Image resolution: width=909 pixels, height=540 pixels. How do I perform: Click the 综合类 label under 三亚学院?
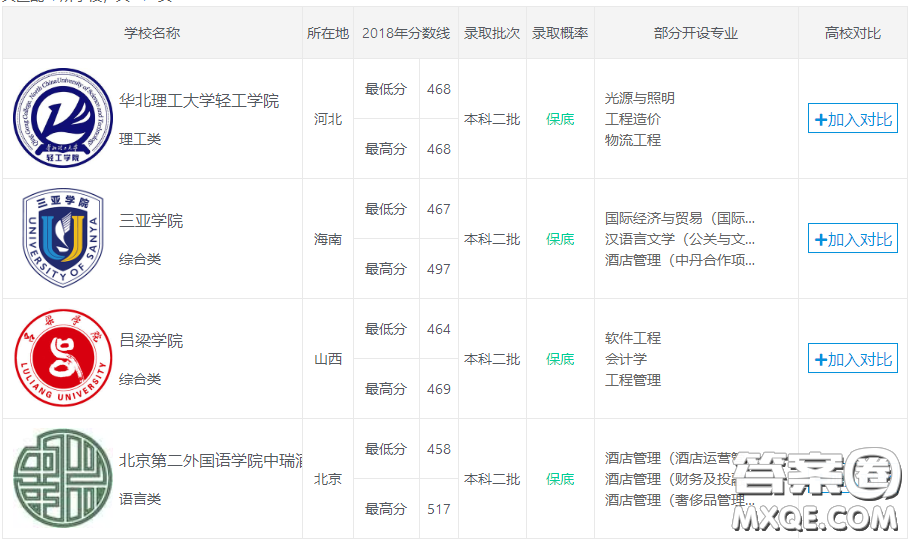coord(140,259)
